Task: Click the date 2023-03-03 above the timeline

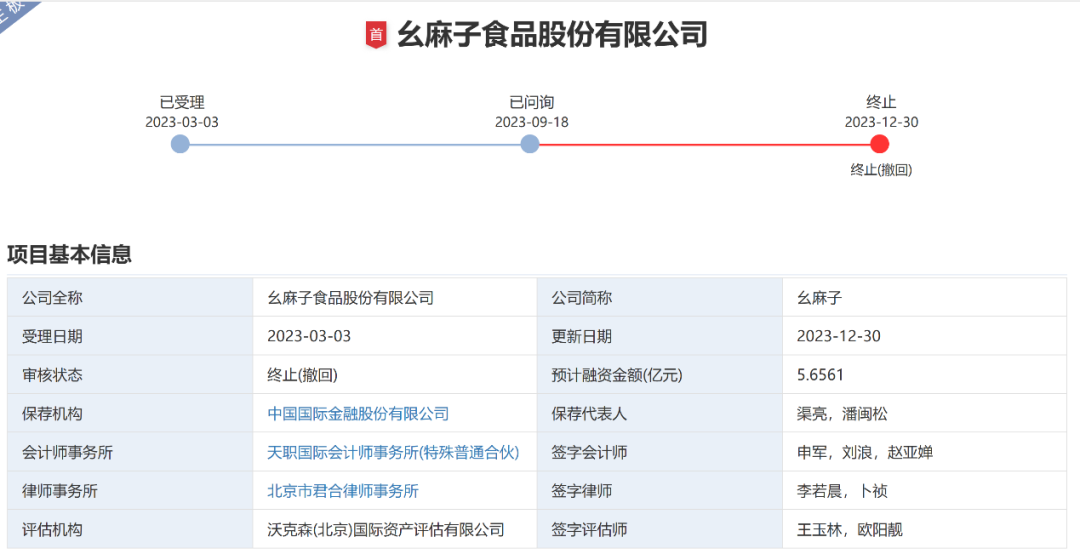Action: point(182,122)
